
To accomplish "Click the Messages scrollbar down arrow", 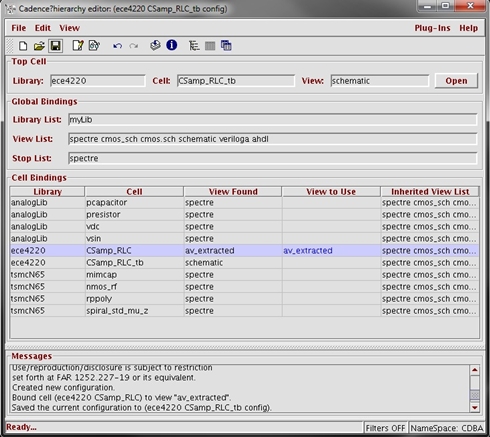I will [x=474, y=407].
